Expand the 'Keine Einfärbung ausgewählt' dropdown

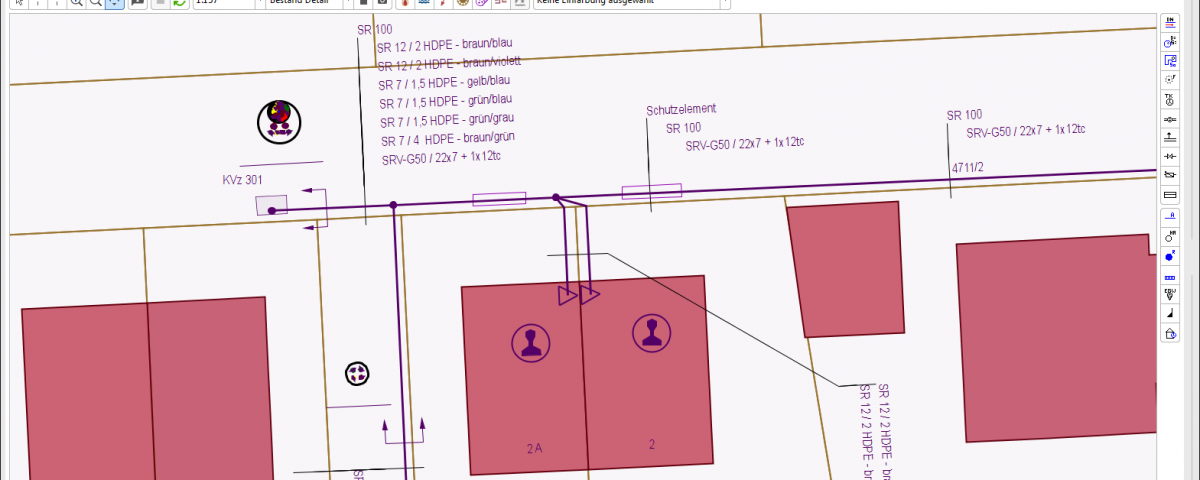coord(630,3)
